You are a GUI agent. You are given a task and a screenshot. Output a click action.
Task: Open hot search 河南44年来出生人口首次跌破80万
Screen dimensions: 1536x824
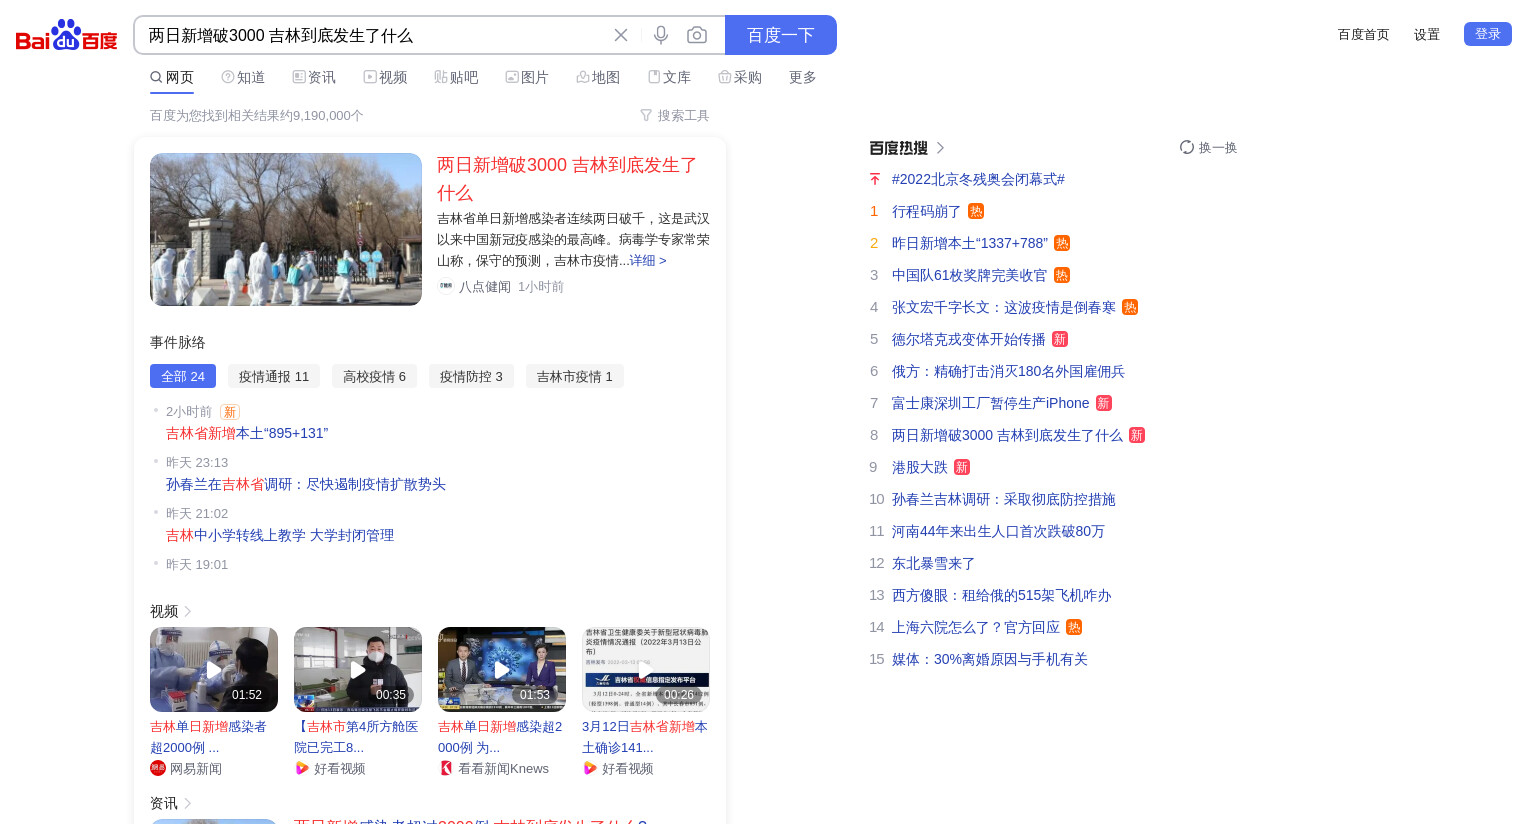pos(999,531)
